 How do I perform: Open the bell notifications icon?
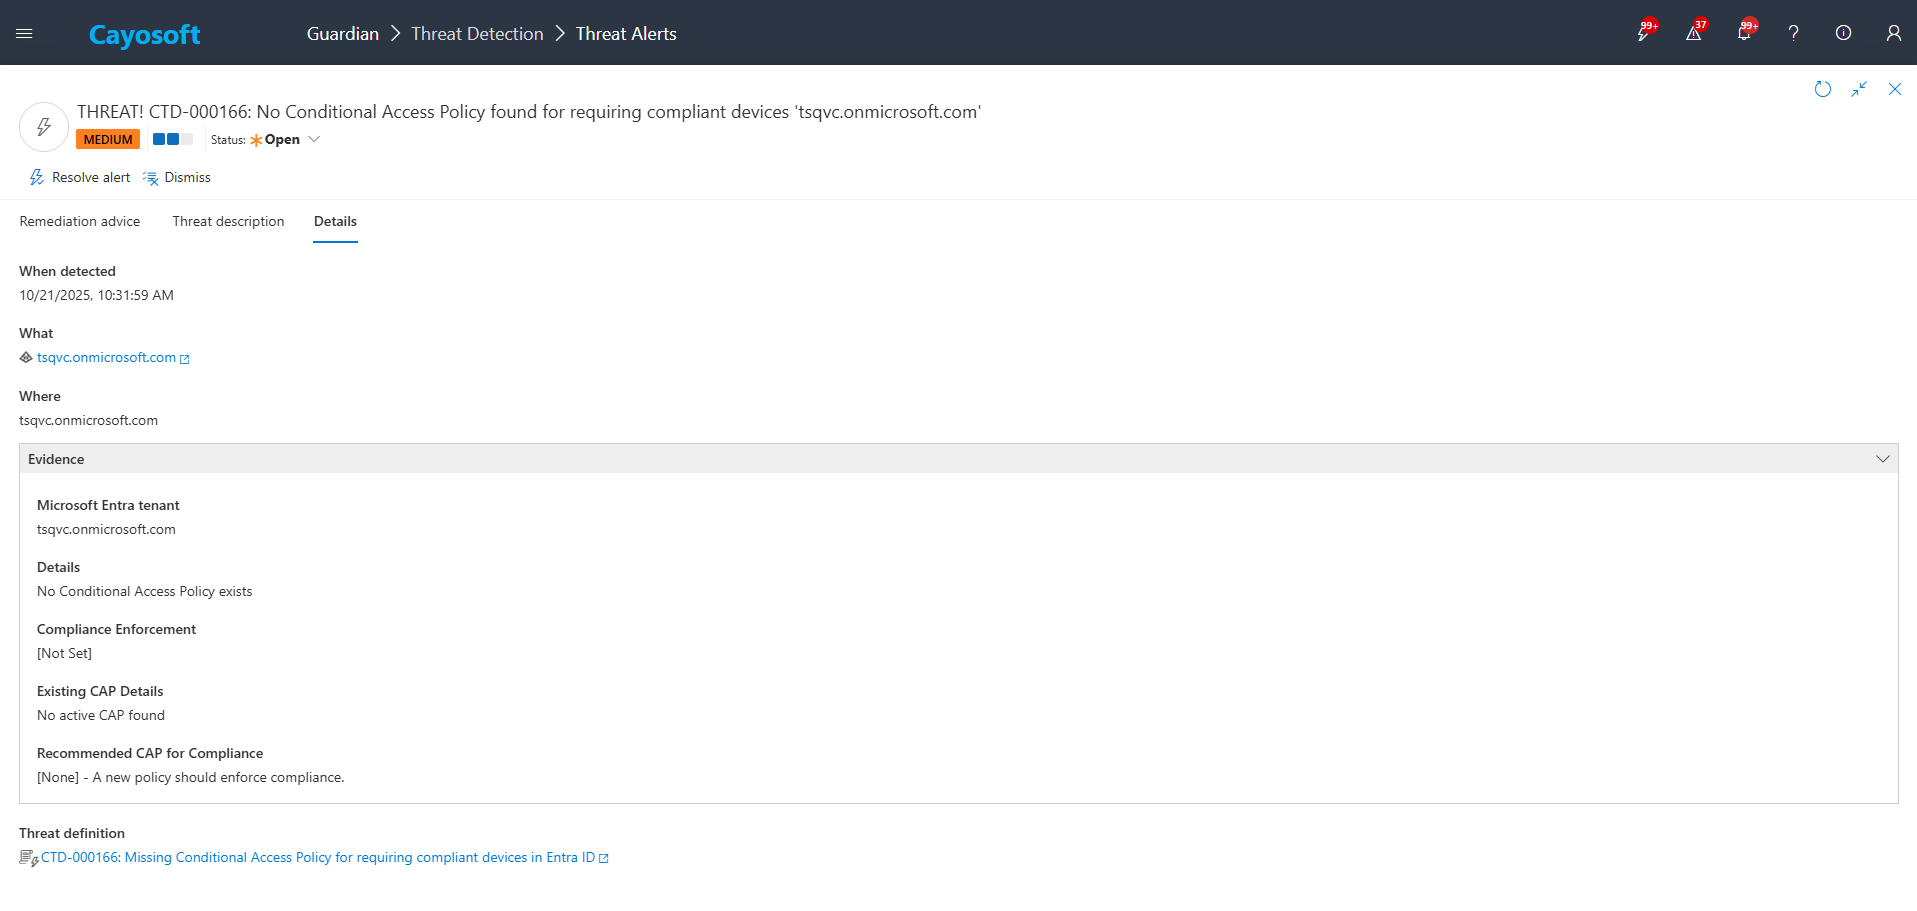[1743, 33]
